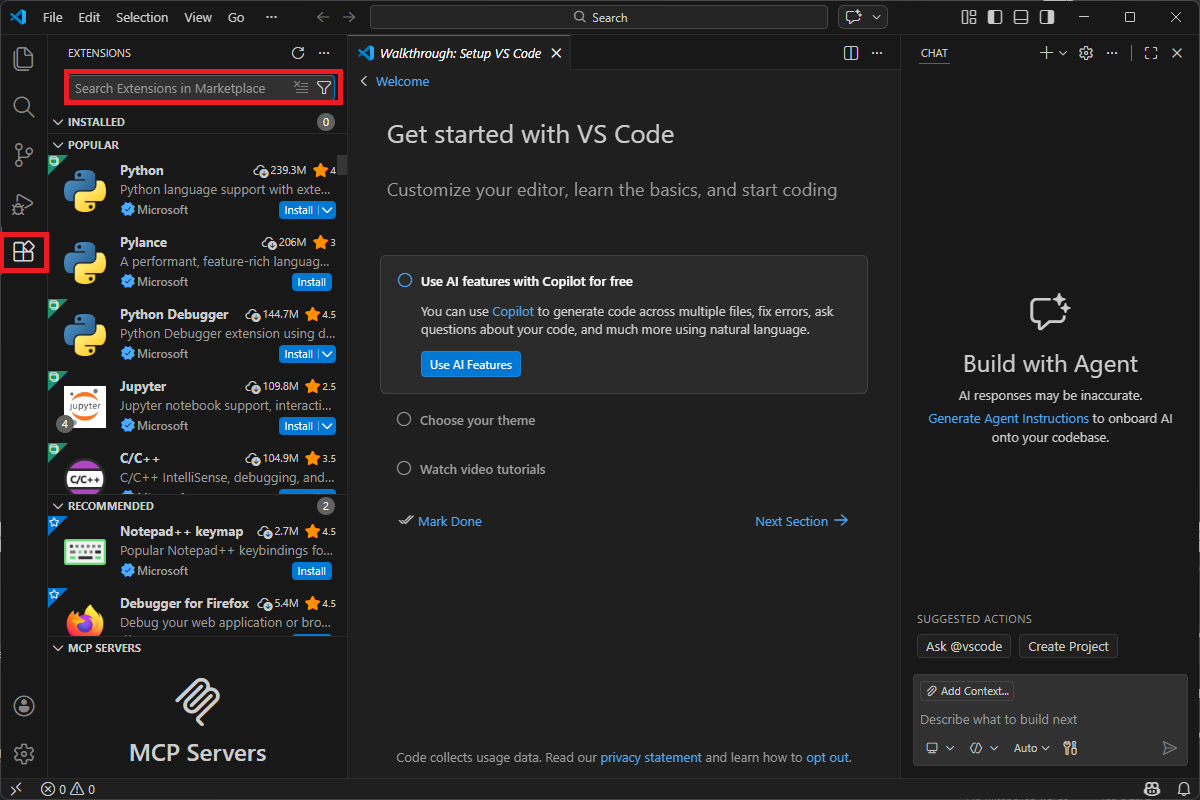
Task: Click the 'Next Section' link
Action: click(x=802, y=521)
